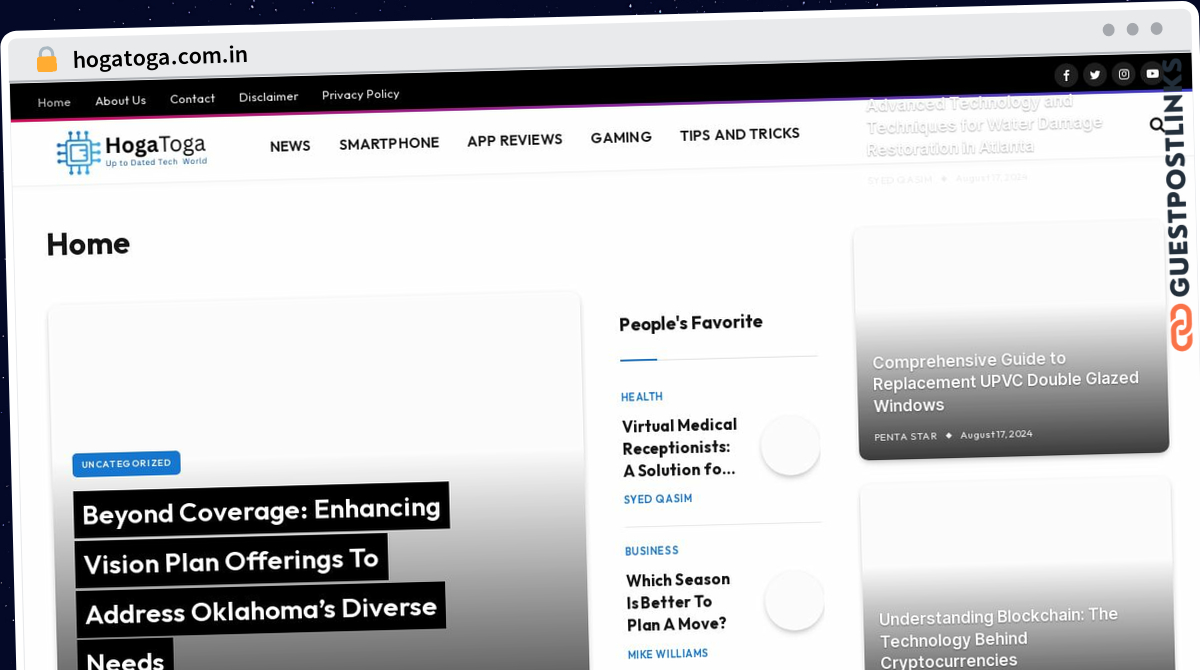Open the Instagram social icon
1200x670 pixels.
[x=1124, y=74]
